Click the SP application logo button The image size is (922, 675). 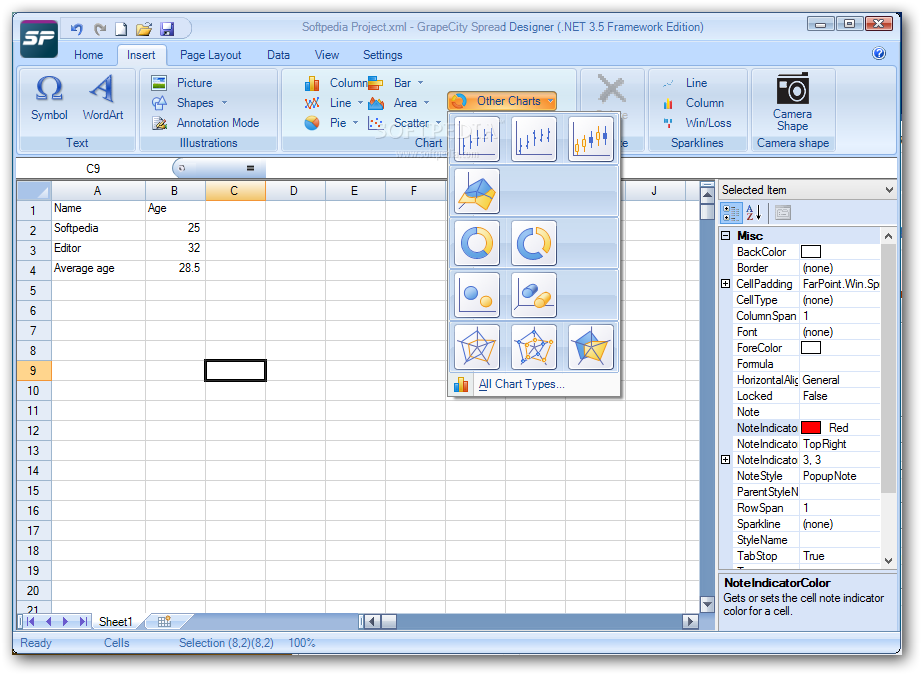39,39
